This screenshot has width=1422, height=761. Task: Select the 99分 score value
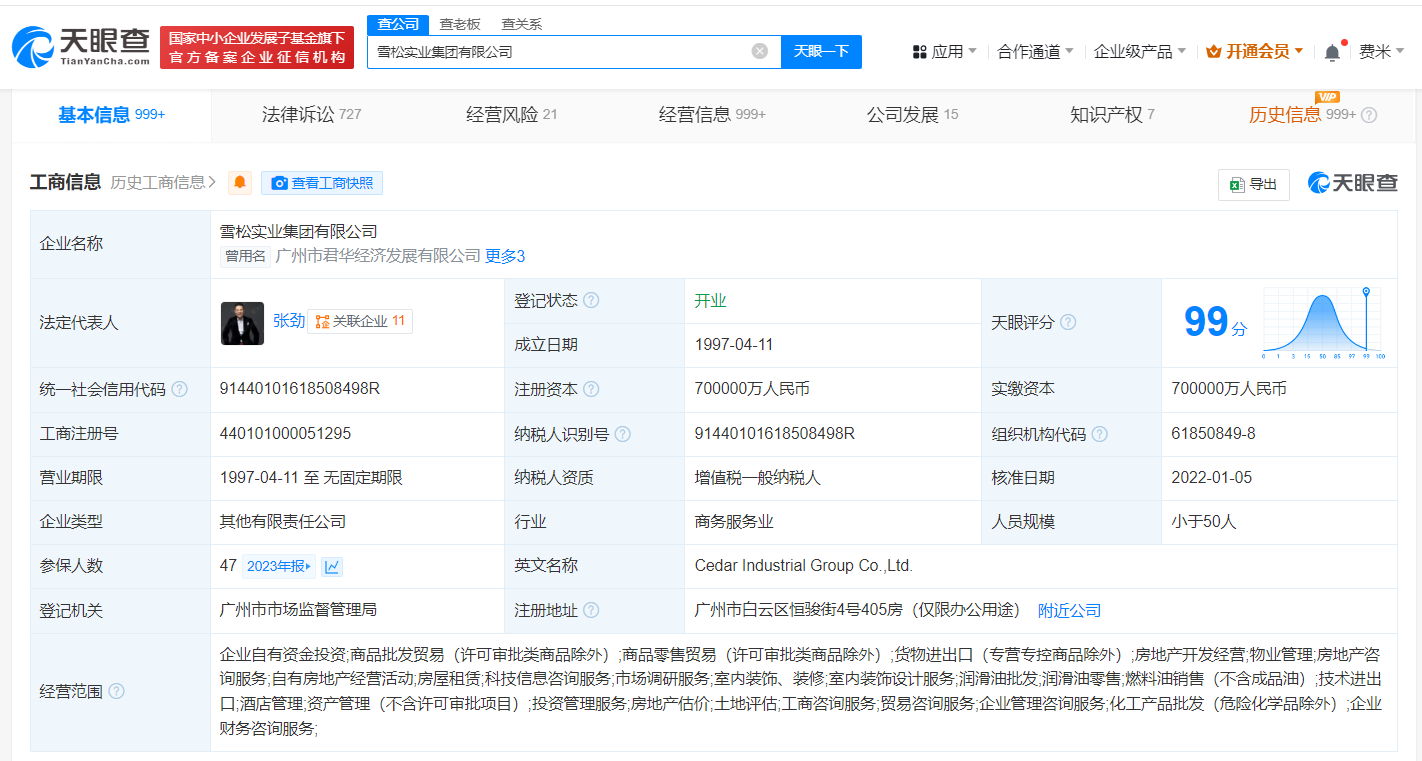pos(1216,322)
